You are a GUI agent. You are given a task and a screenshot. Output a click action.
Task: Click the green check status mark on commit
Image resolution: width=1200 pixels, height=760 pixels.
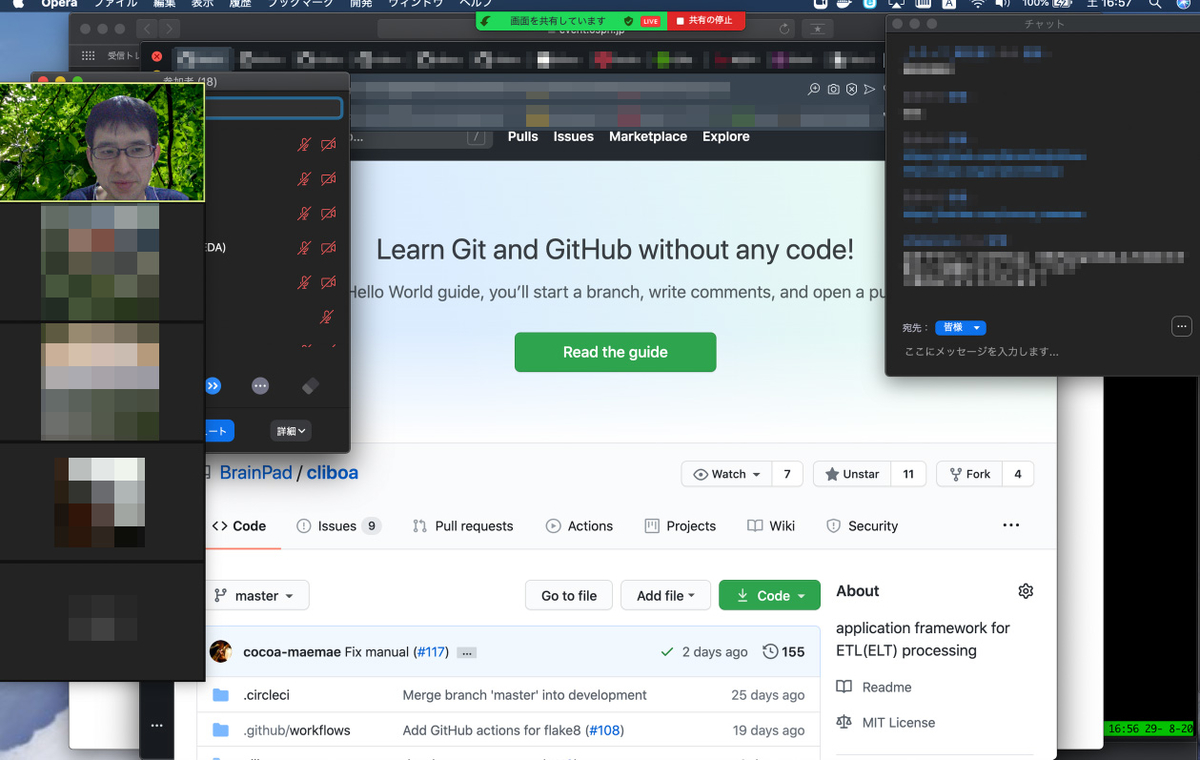pos(667,651)
